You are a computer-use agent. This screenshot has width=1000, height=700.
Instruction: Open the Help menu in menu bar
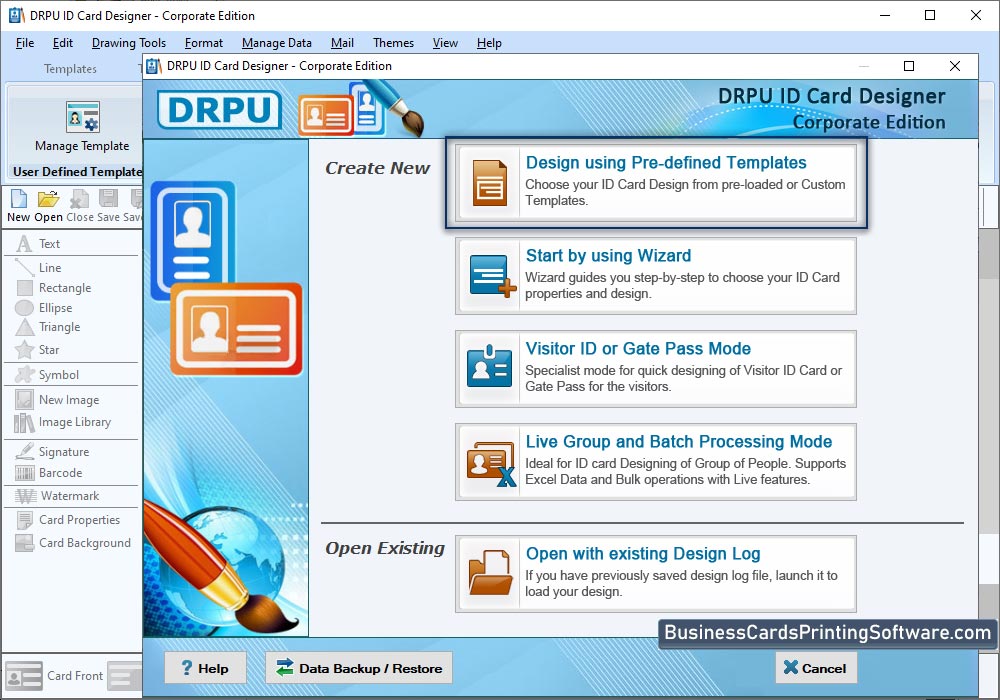489,43
